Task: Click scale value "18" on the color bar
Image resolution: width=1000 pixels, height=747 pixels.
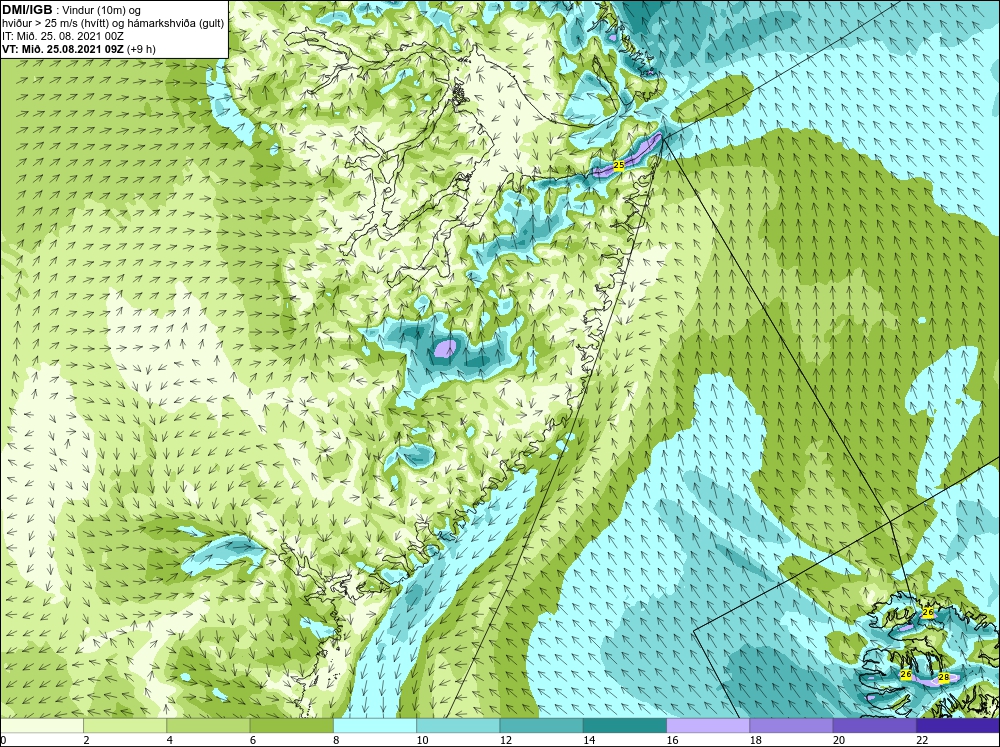Action: (x=756, y=740)
